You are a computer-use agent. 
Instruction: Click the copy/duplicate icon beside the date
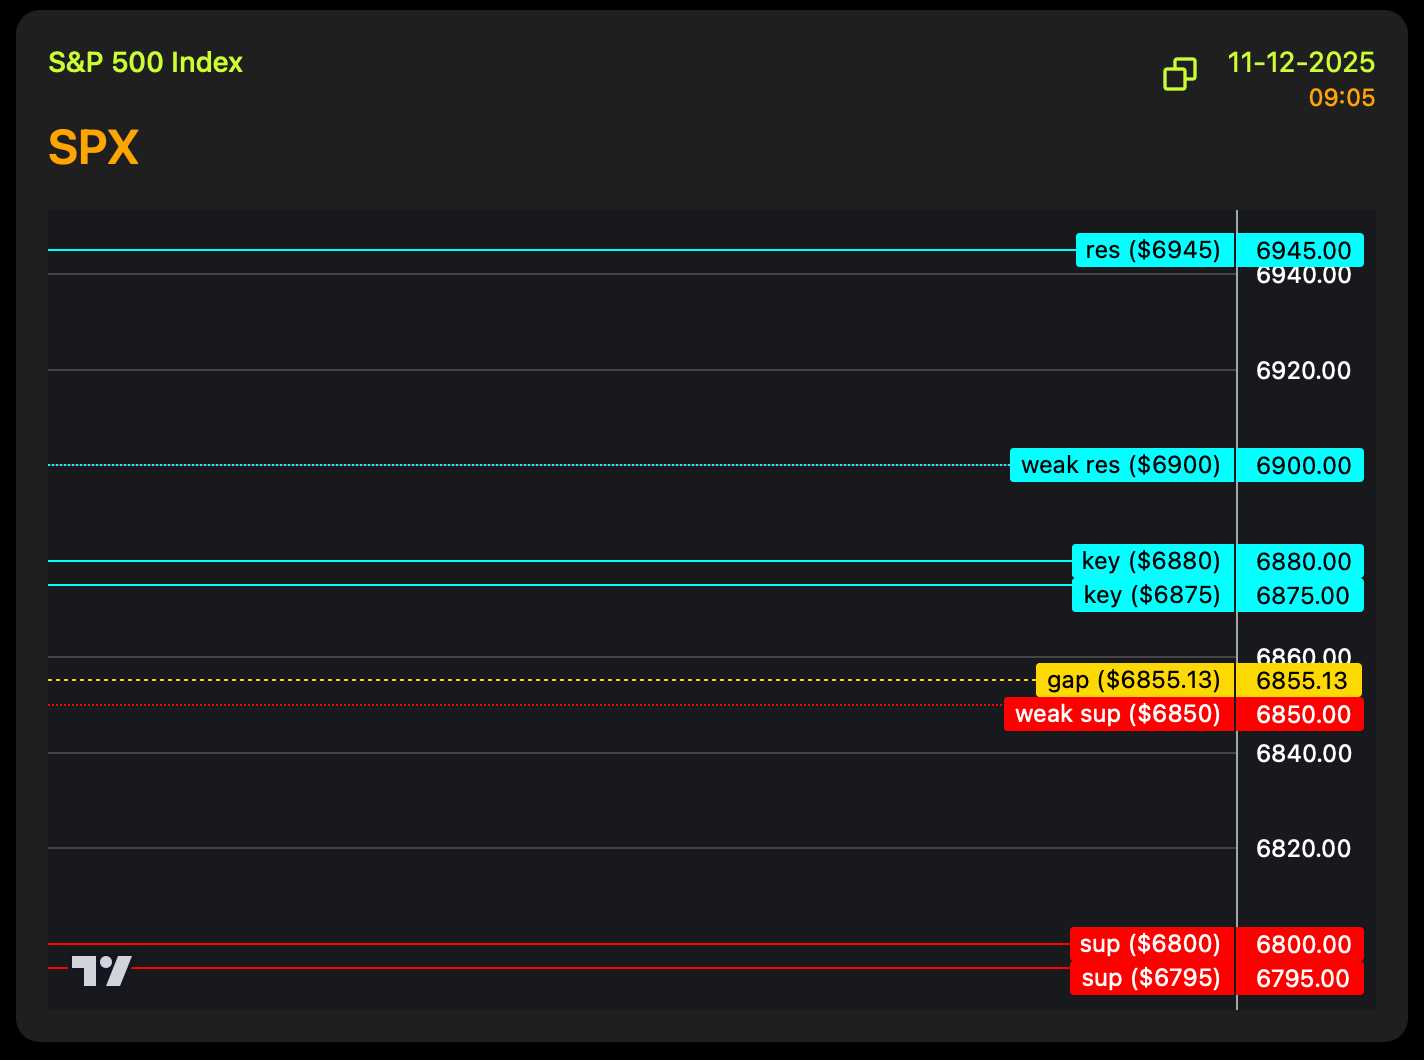pyautogui.click(x=1180, y=74)
